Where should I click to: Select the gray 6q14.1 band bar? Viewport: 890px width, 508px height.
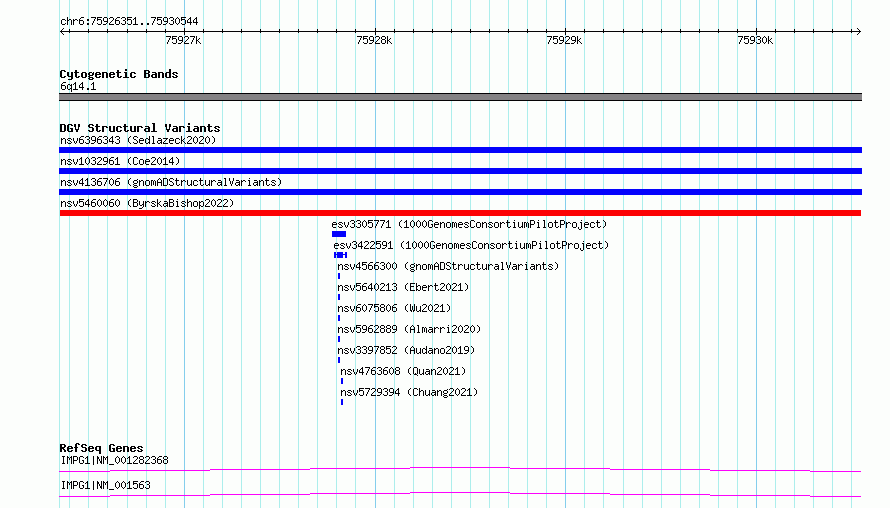pos(460,97)
